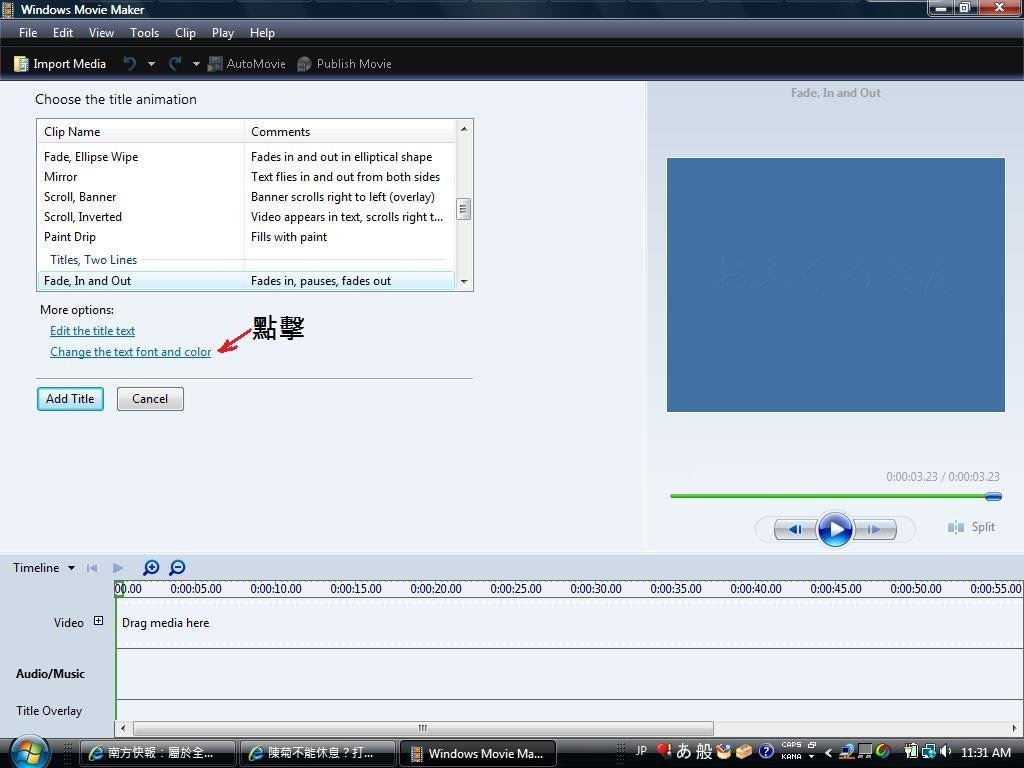Click the volume speaker tray icon
This screenshot has height=768, width=1024.
point(946,752)
